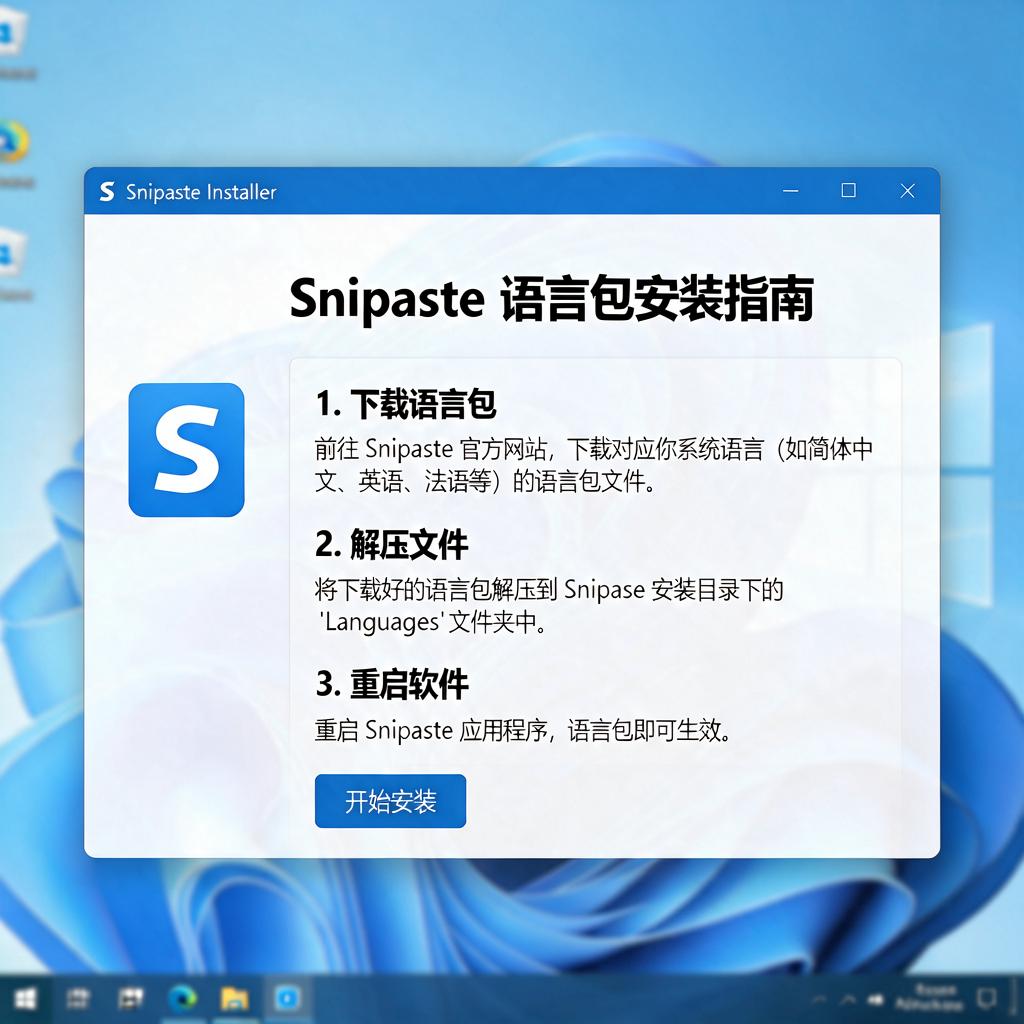Image resolution: width=1024 pixels, height=1024 pixels.
Task: Open the notification center icon
Action: [985, 998]
